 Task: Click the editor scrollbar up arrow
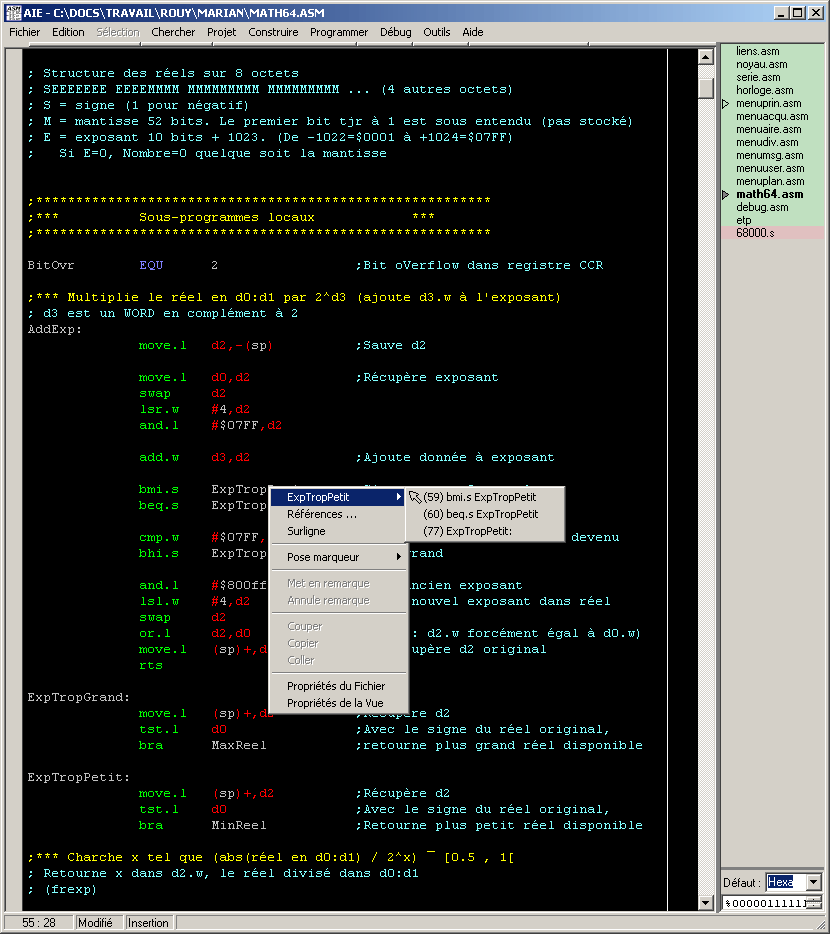tap(705, 57)
